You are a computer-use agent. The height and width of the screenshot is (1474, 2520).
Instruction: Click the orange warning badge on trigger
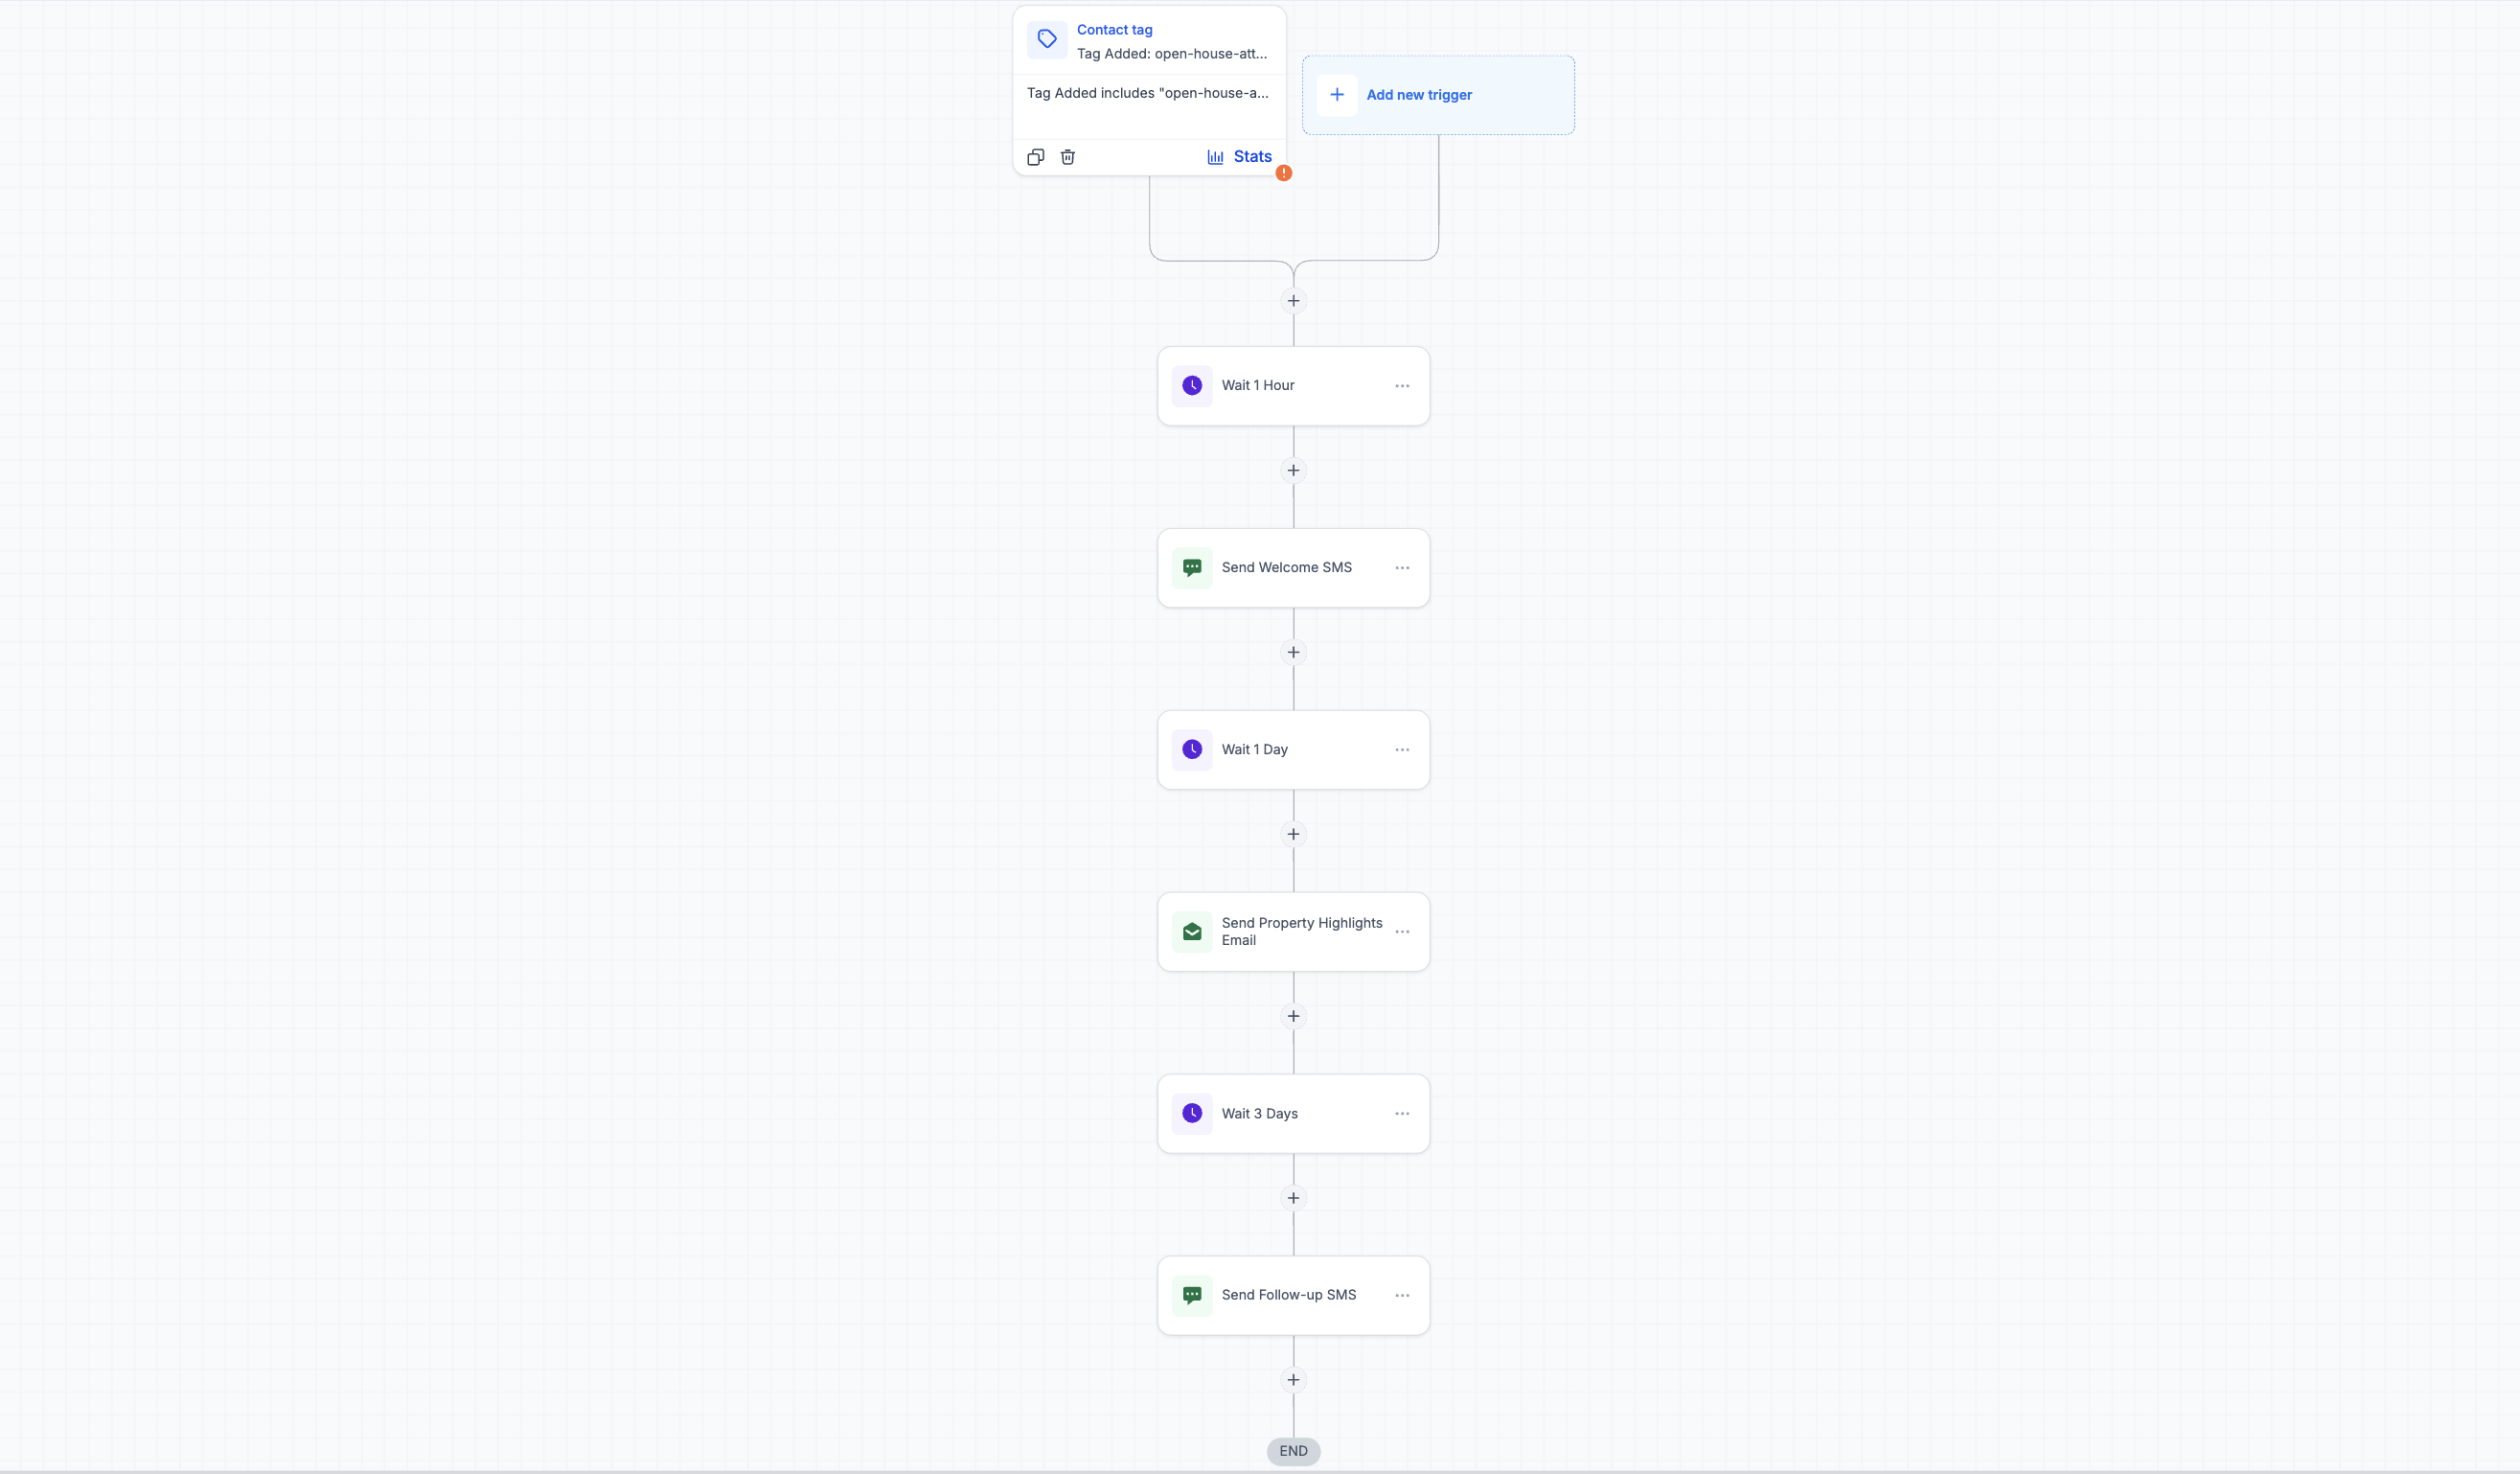[x=1283, y=173]
